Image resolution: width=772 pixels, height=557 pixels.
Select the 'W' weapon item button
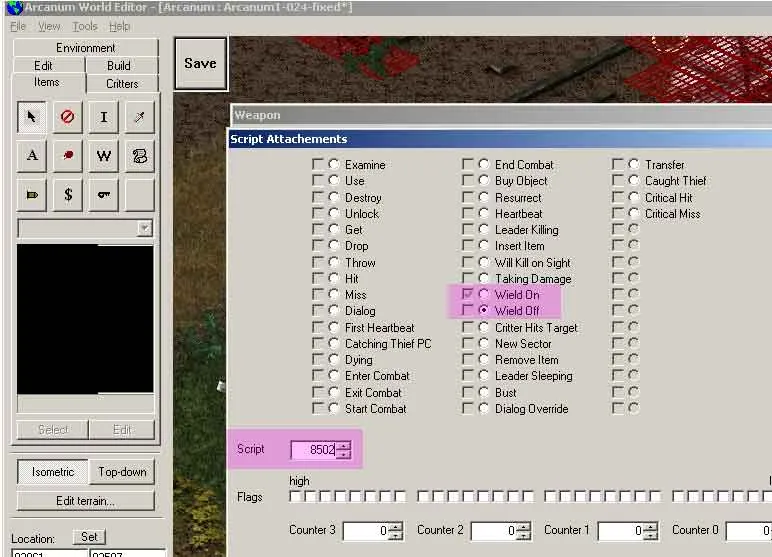point(103,156)
